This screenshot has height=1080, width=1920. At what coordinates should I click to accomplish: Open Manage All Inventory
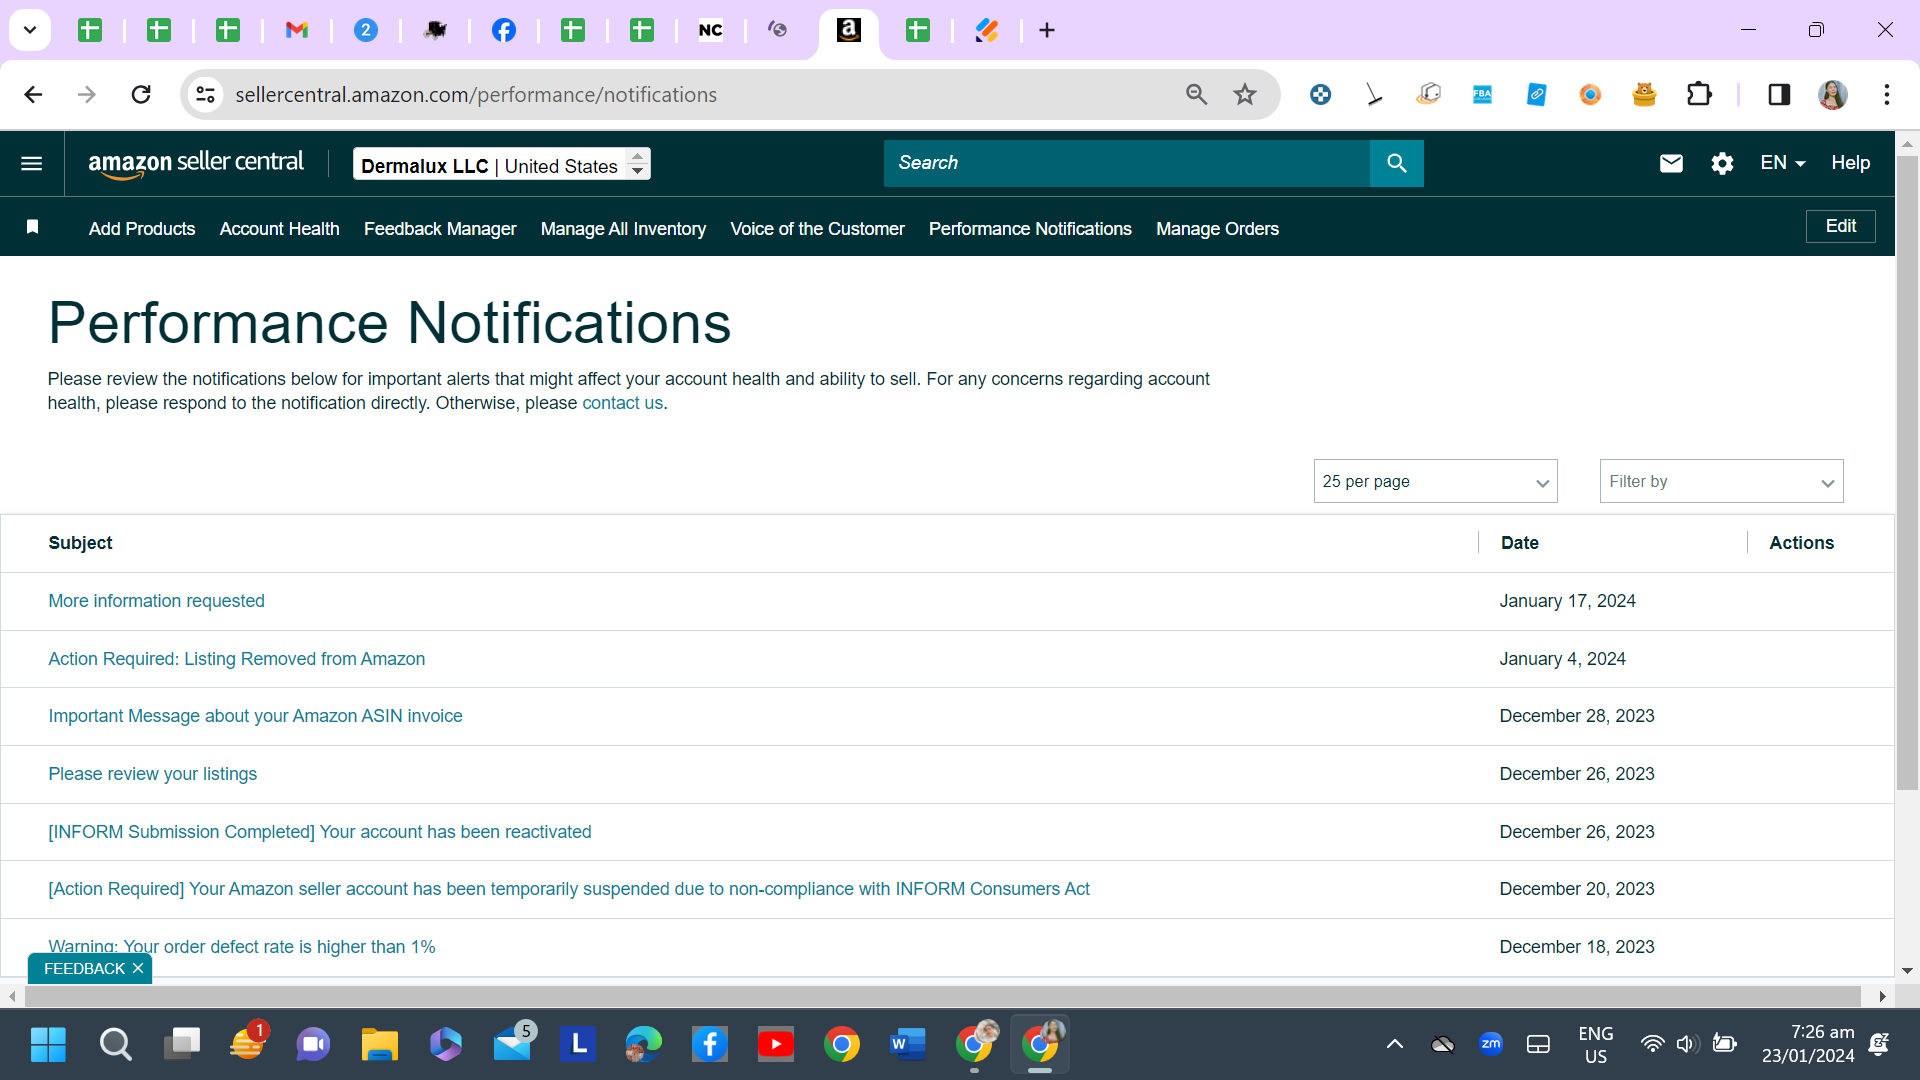[623, 229]
